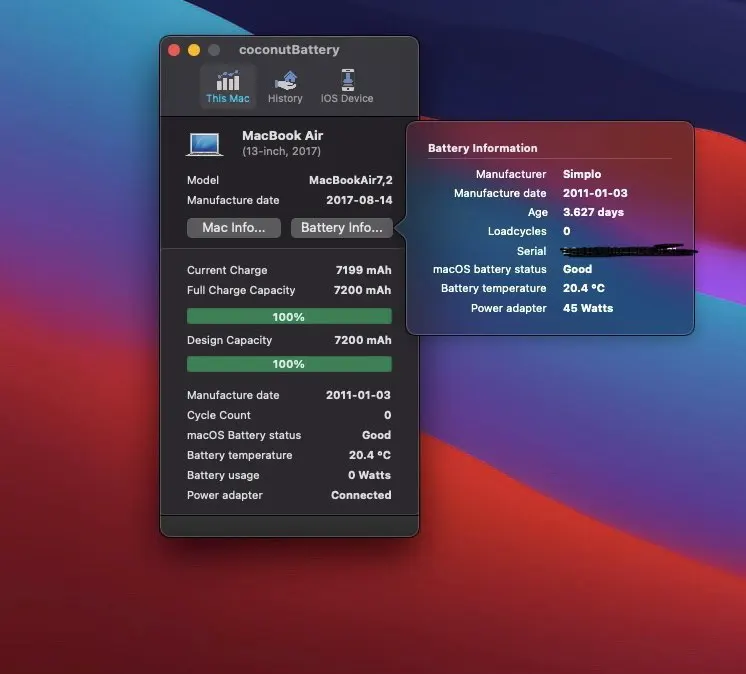Click the Manufacturer Simplo value
Image resolution: width=746 pixels, height=674 pixels.
pyautogui.click(x=582, y=174)
